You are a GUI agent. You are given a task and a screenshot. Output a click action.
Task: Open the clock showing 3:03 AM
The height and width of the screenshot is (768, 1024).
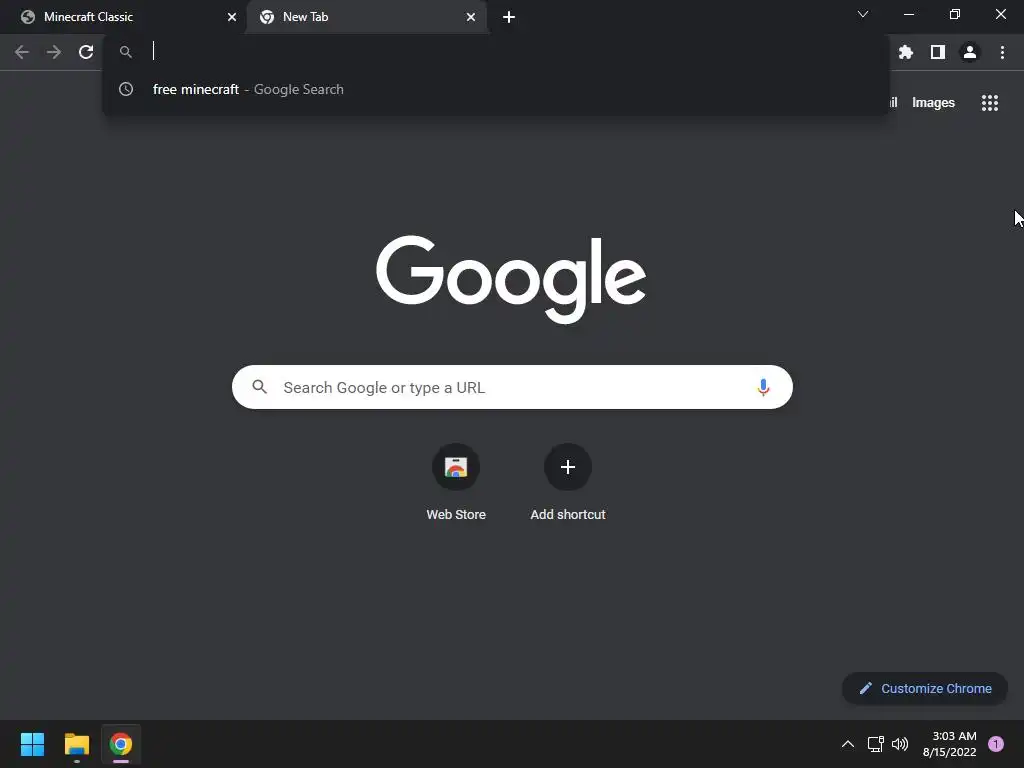[x=950, y=744]
